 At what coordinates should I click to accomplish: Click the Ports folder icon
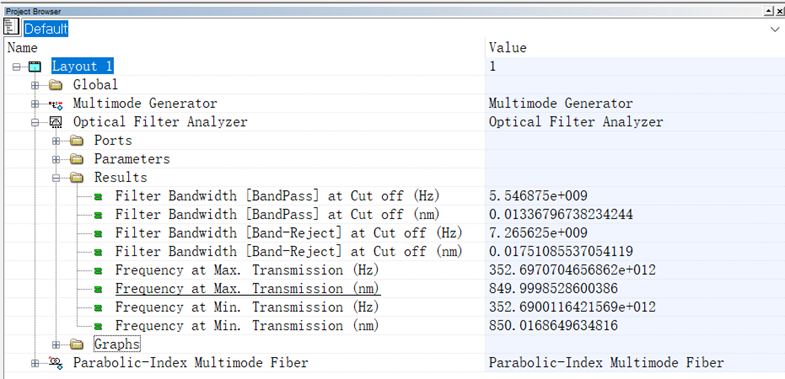[x=77, y=141]
